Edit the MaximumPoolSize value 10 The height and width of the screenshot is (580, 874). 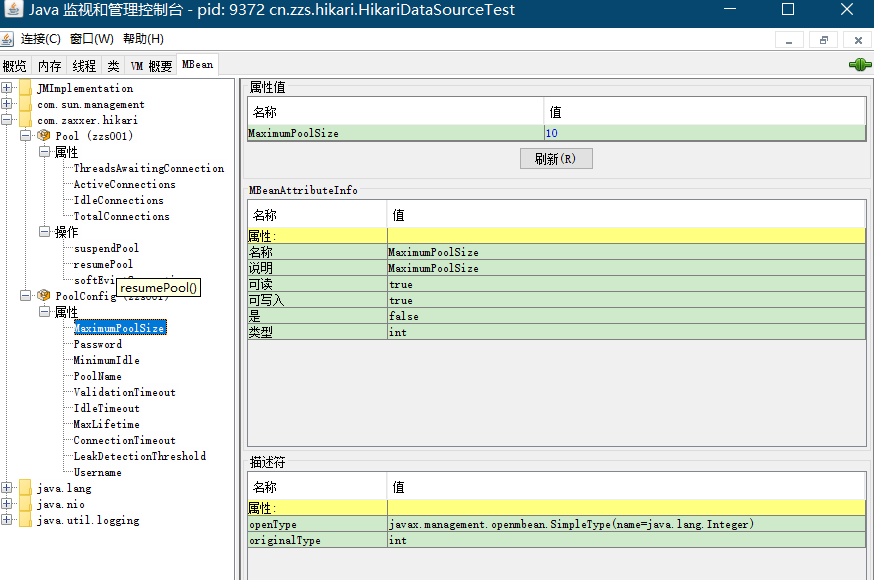click(x=705, y=133)
